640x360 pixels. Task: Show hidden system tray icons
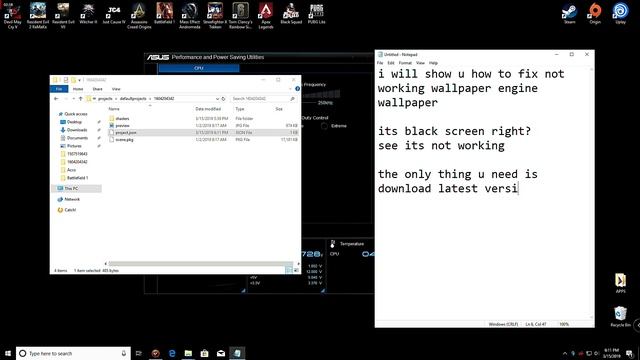coord(565,353)
